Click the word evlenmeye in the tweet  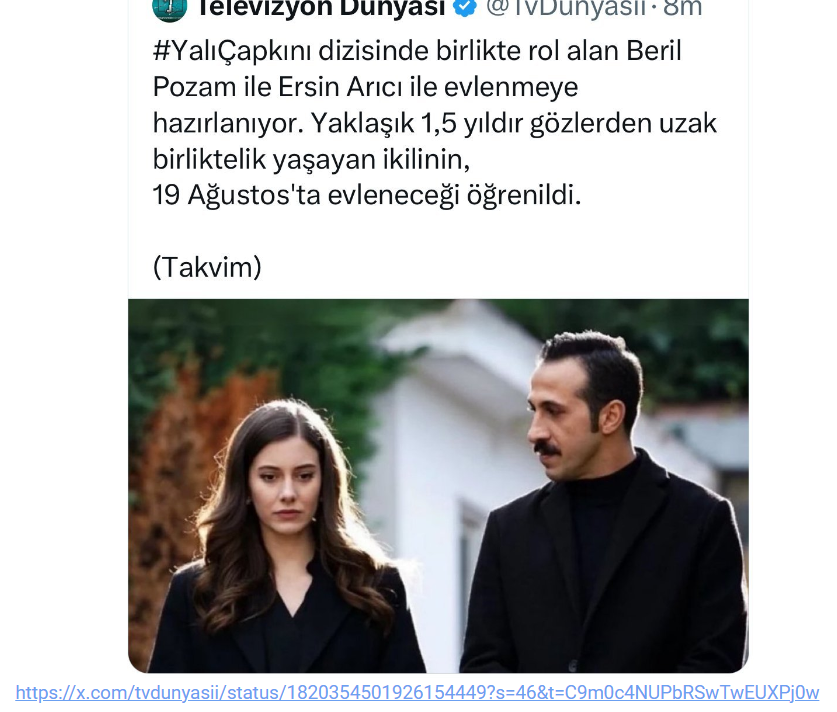[511, 88]
